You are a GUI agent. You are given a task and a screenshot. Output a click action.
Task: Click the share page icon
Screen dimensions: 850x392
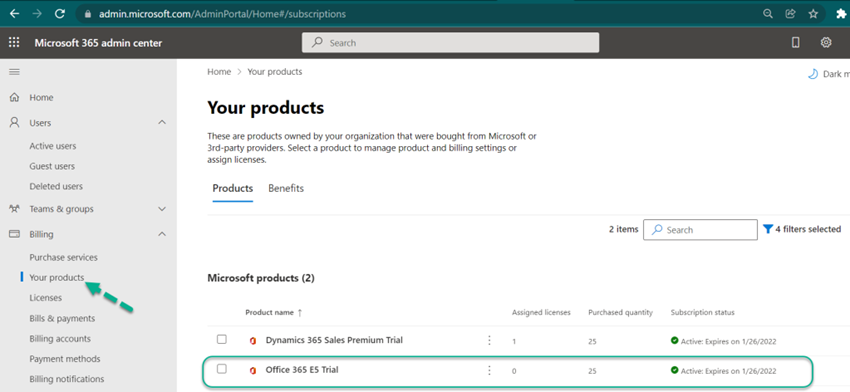(790, 14)
